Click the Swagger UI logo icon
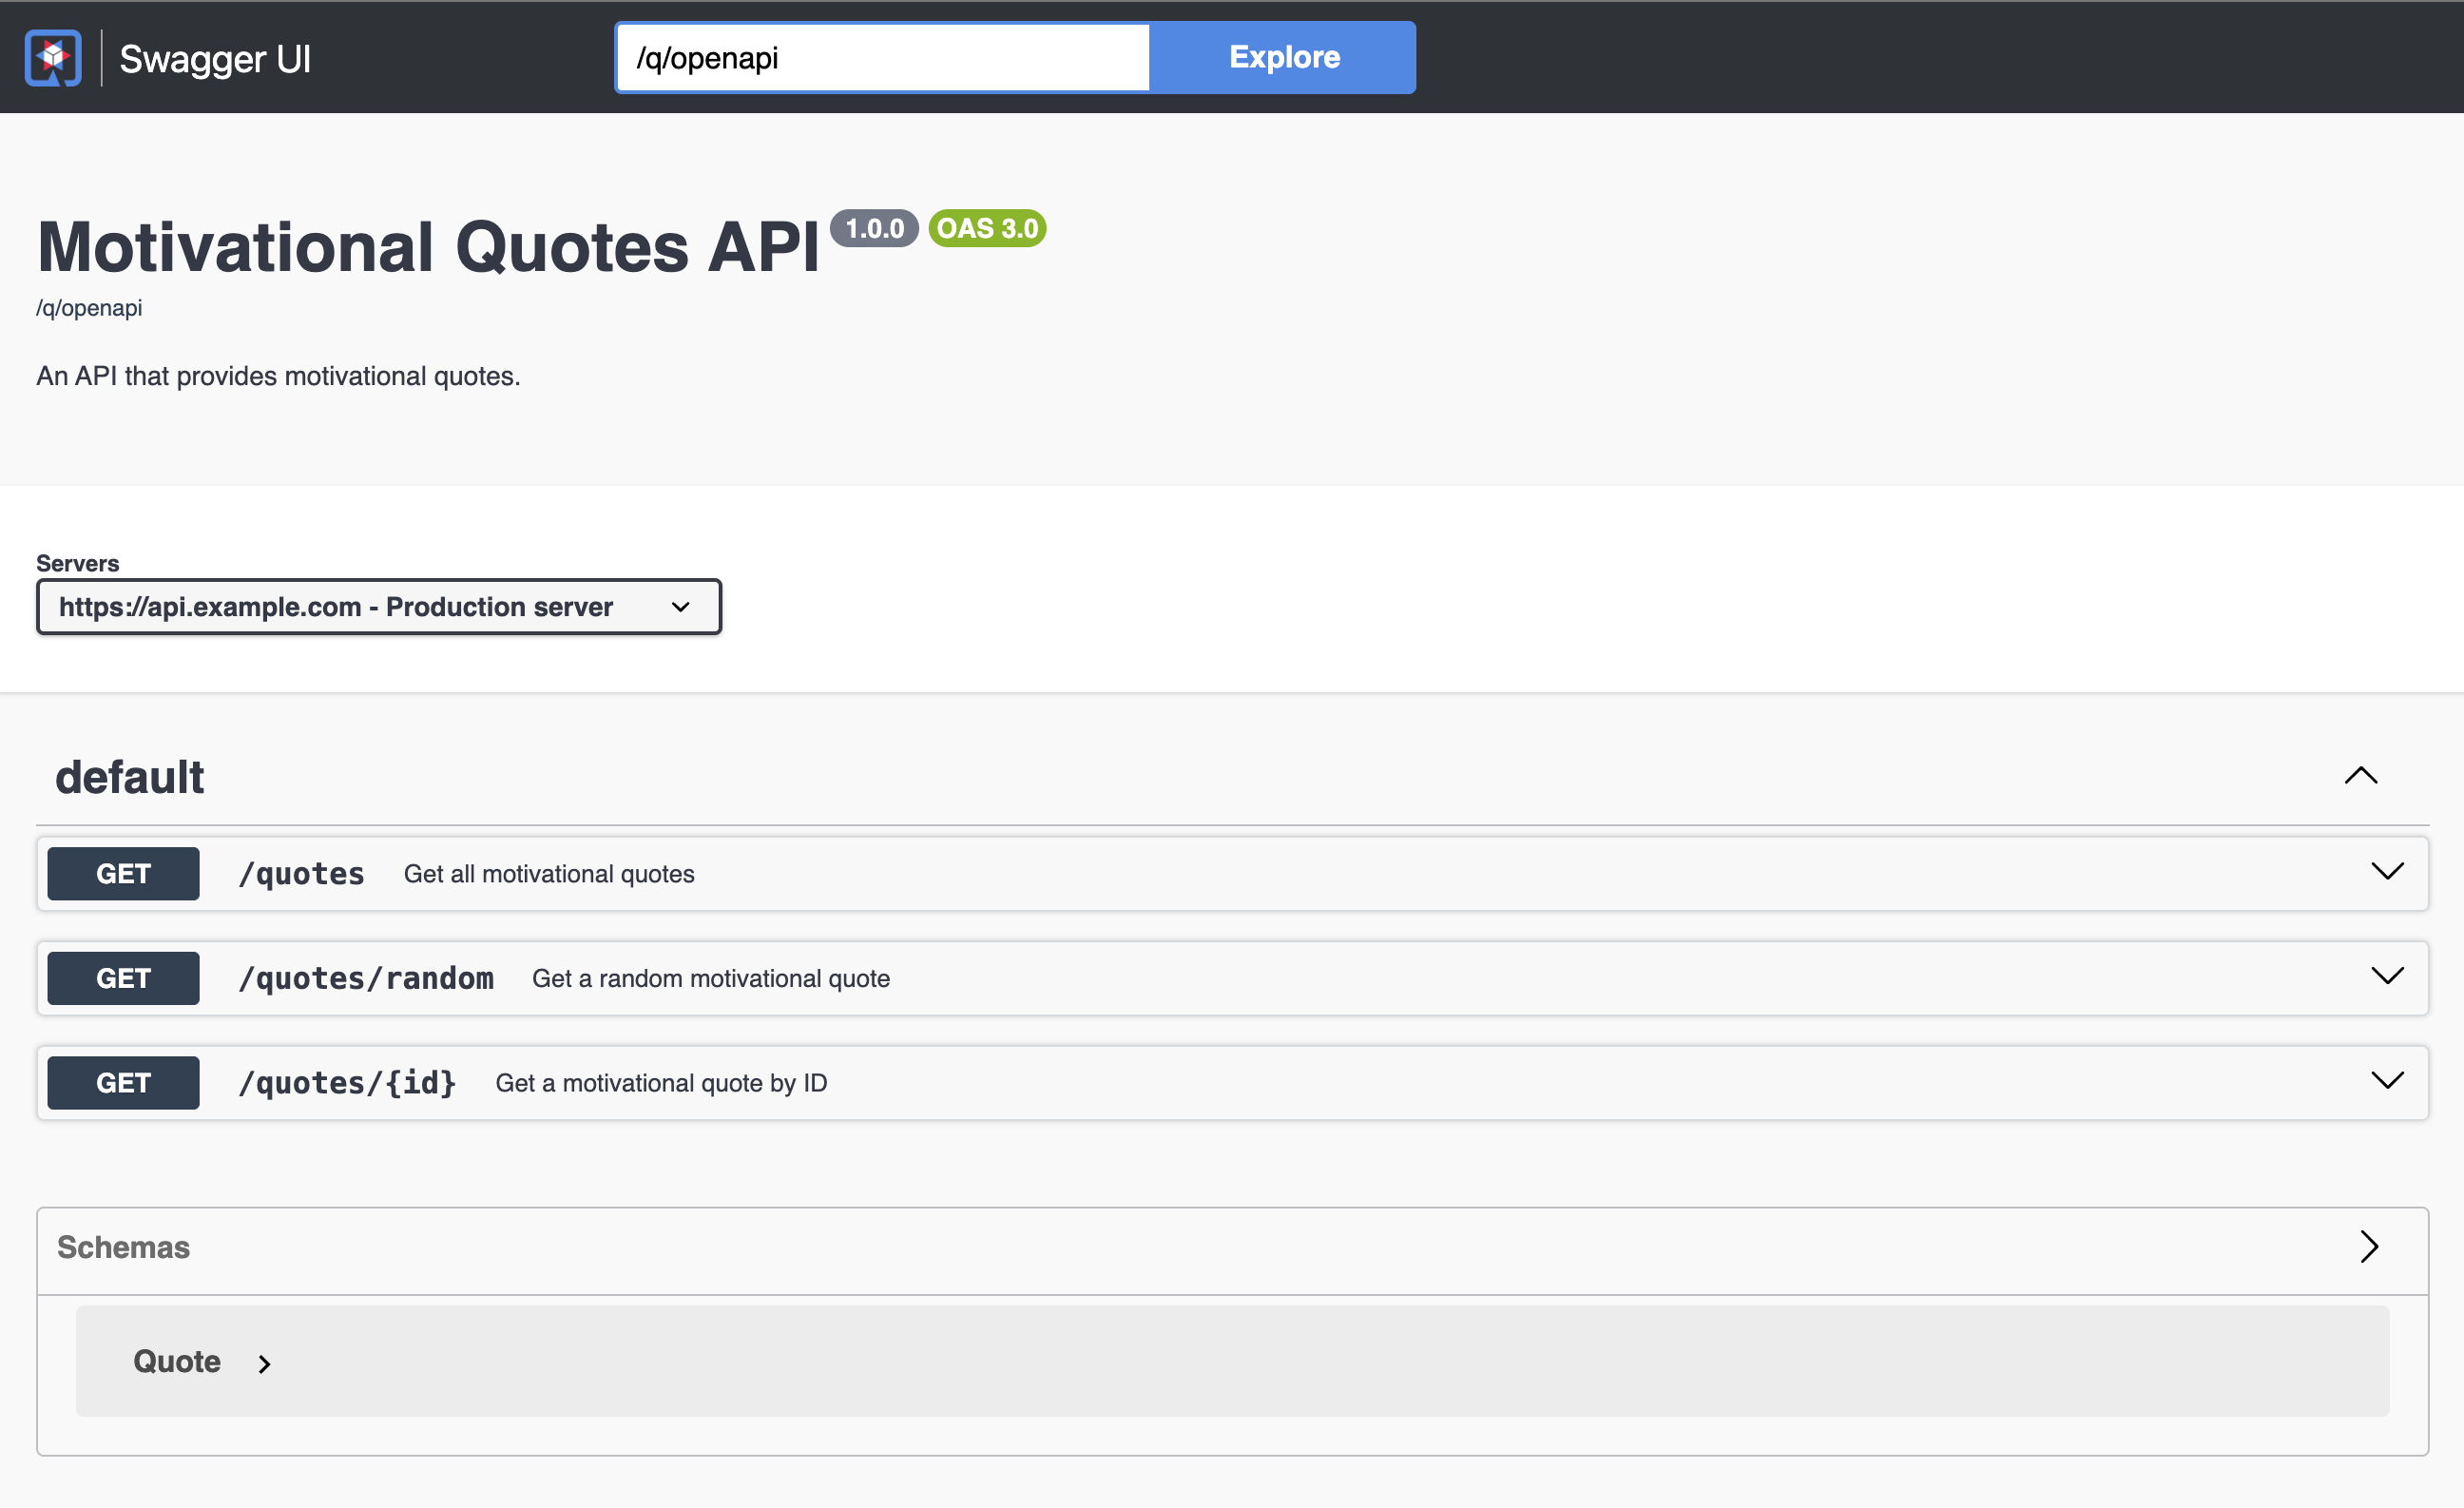Image resolution: width=2464 pixels, height=1508 pixels. pyautogui.click(x=52, y=57)
